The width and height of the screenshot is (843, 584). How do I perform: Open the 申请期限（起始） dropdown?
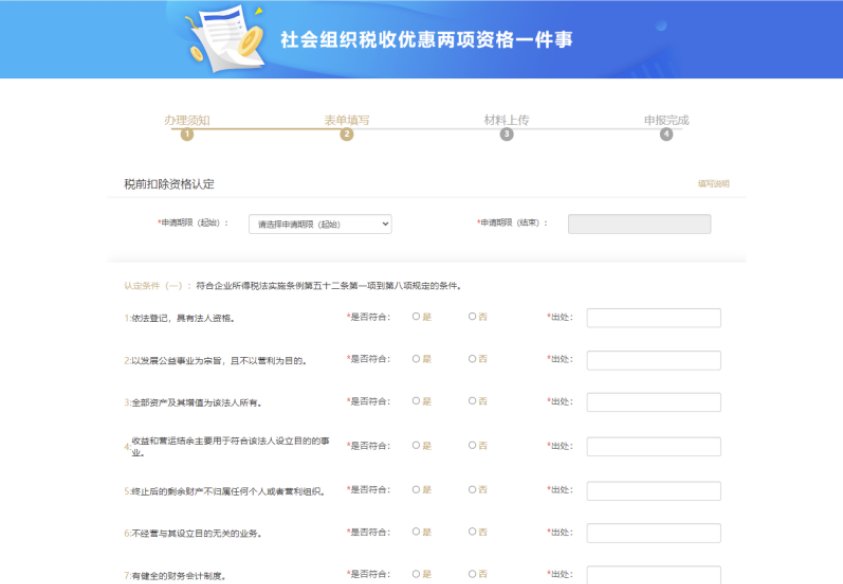coord(320,224)
